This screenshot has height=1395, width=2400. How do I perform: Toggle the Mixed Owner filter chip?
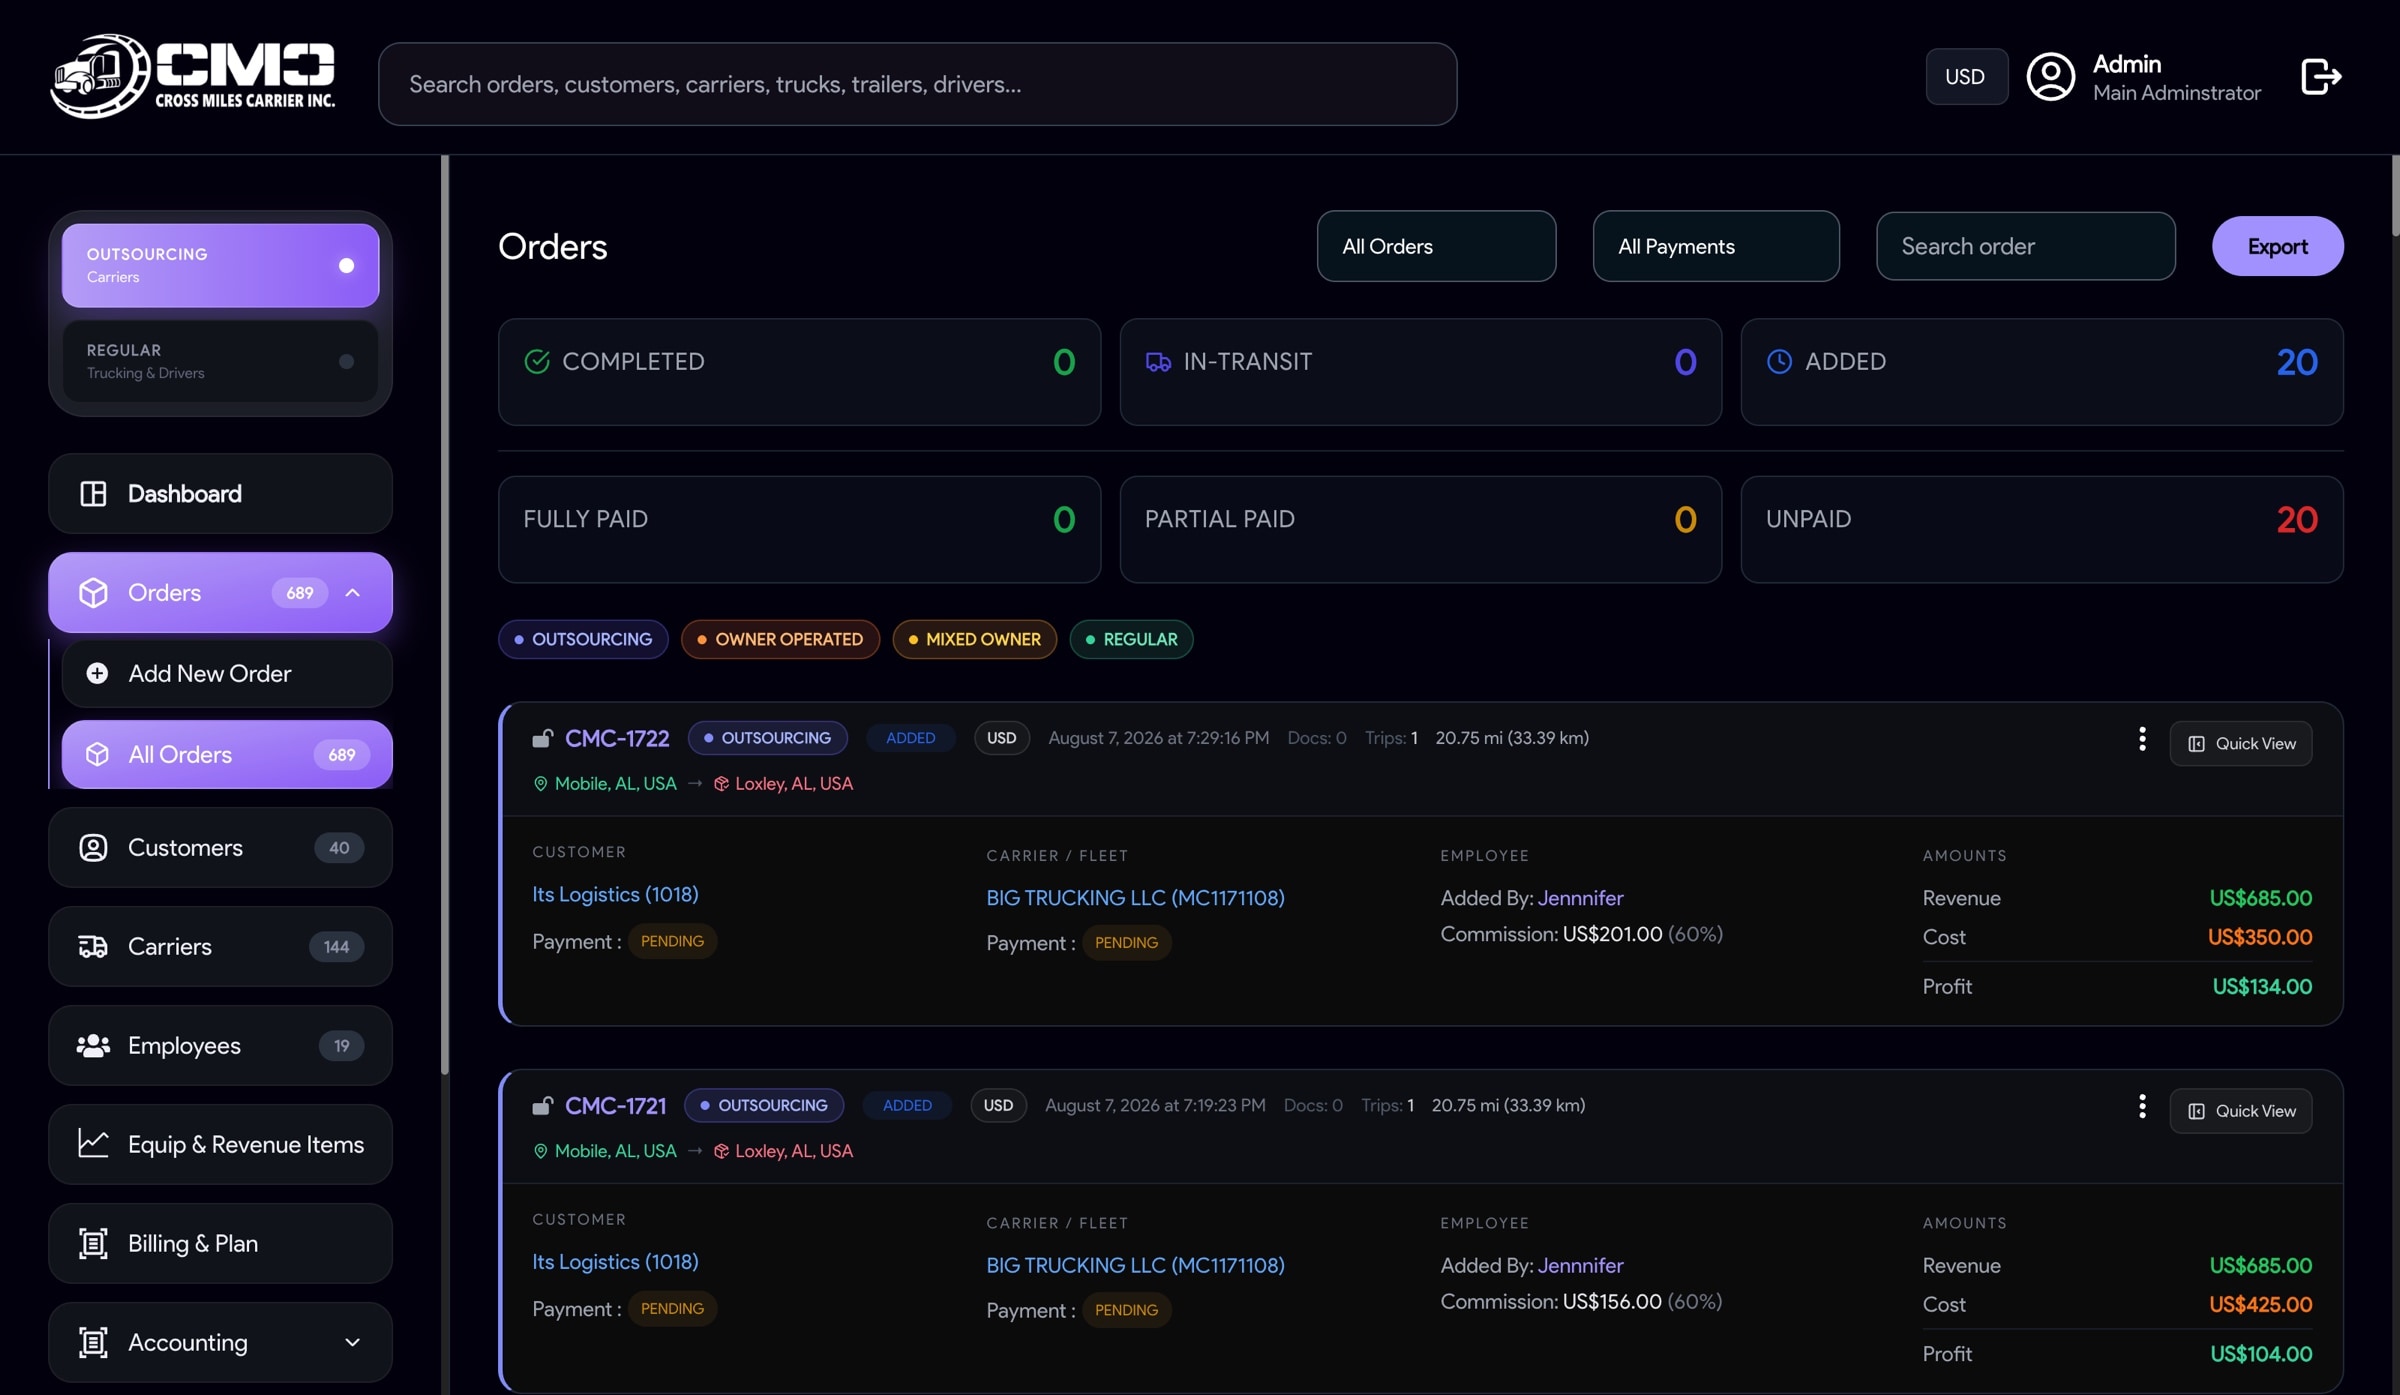tap(974, 640)
